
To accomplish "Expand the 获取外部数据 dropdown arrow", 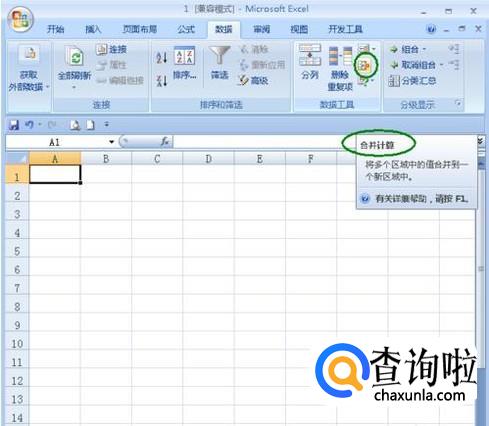I will 48,87.
